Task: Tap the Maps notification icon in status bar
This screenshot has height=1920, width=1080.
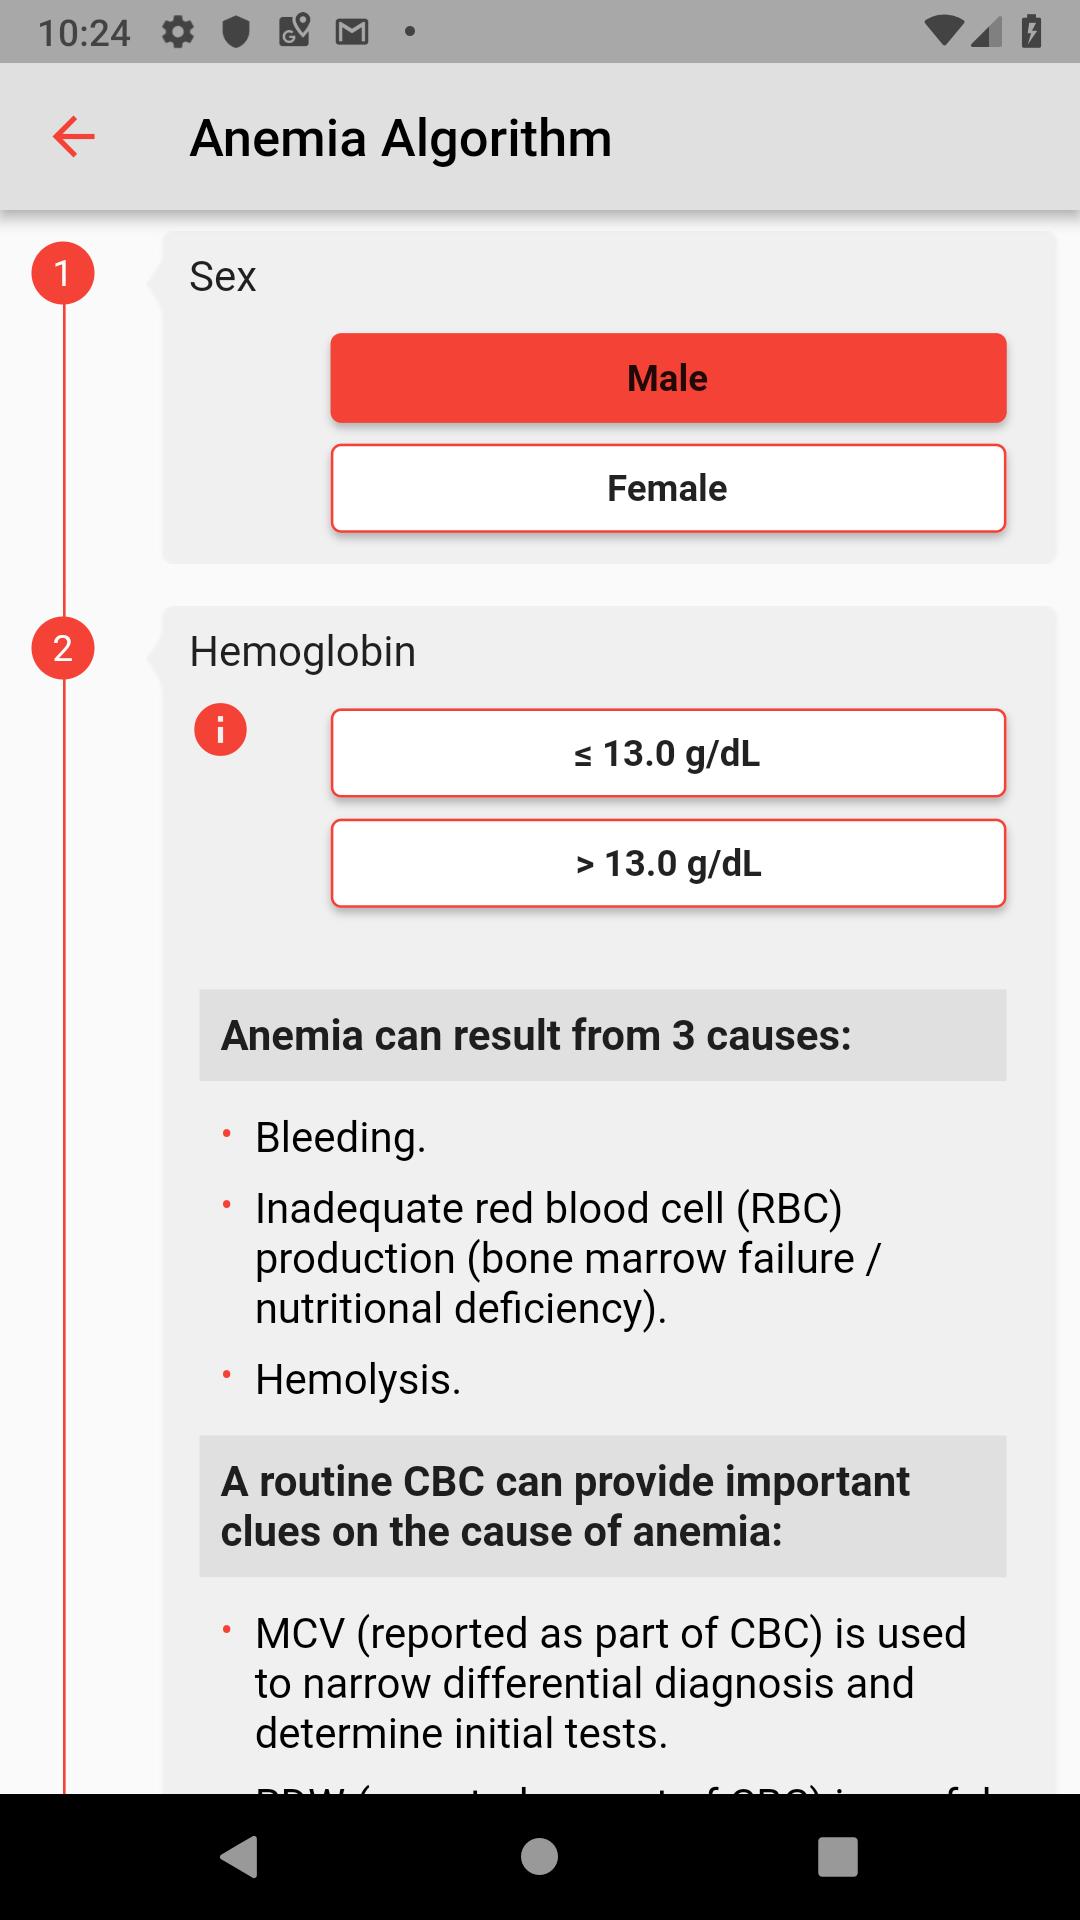Action: click(293, 30)
